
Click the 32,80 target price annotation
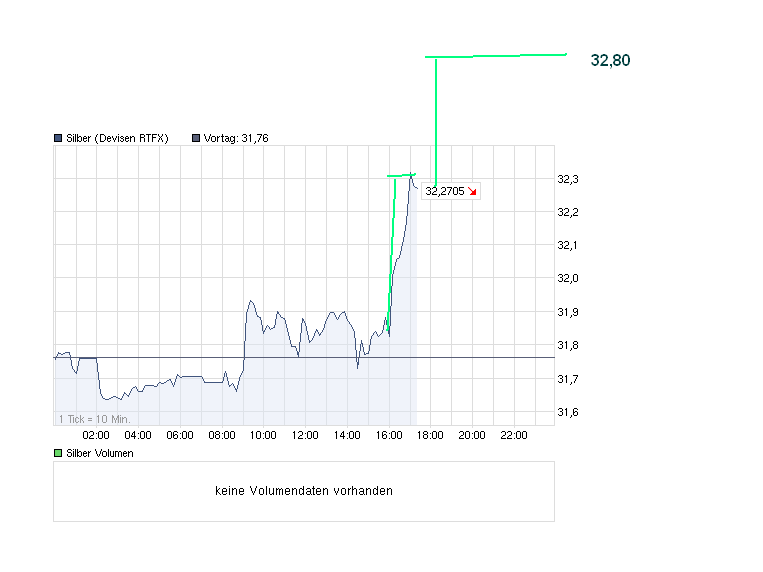pyautogui.click(x=610, y=60)
